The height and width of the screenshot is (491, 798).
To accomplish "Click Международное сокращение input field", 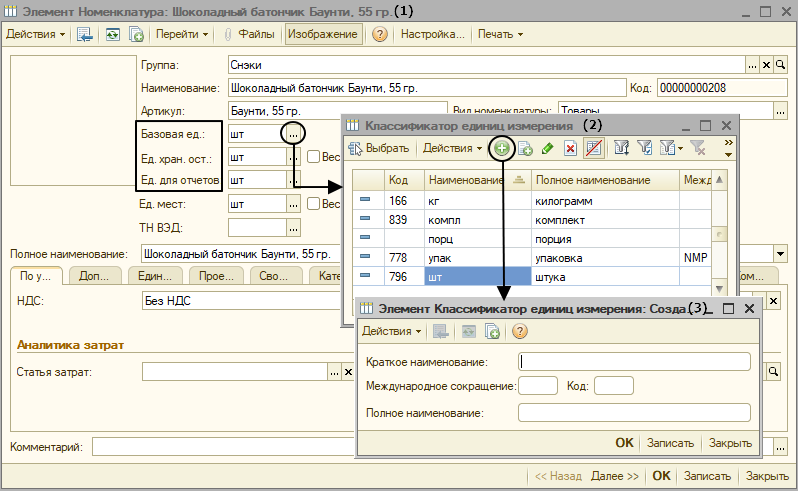I will [x=538, y=386].
